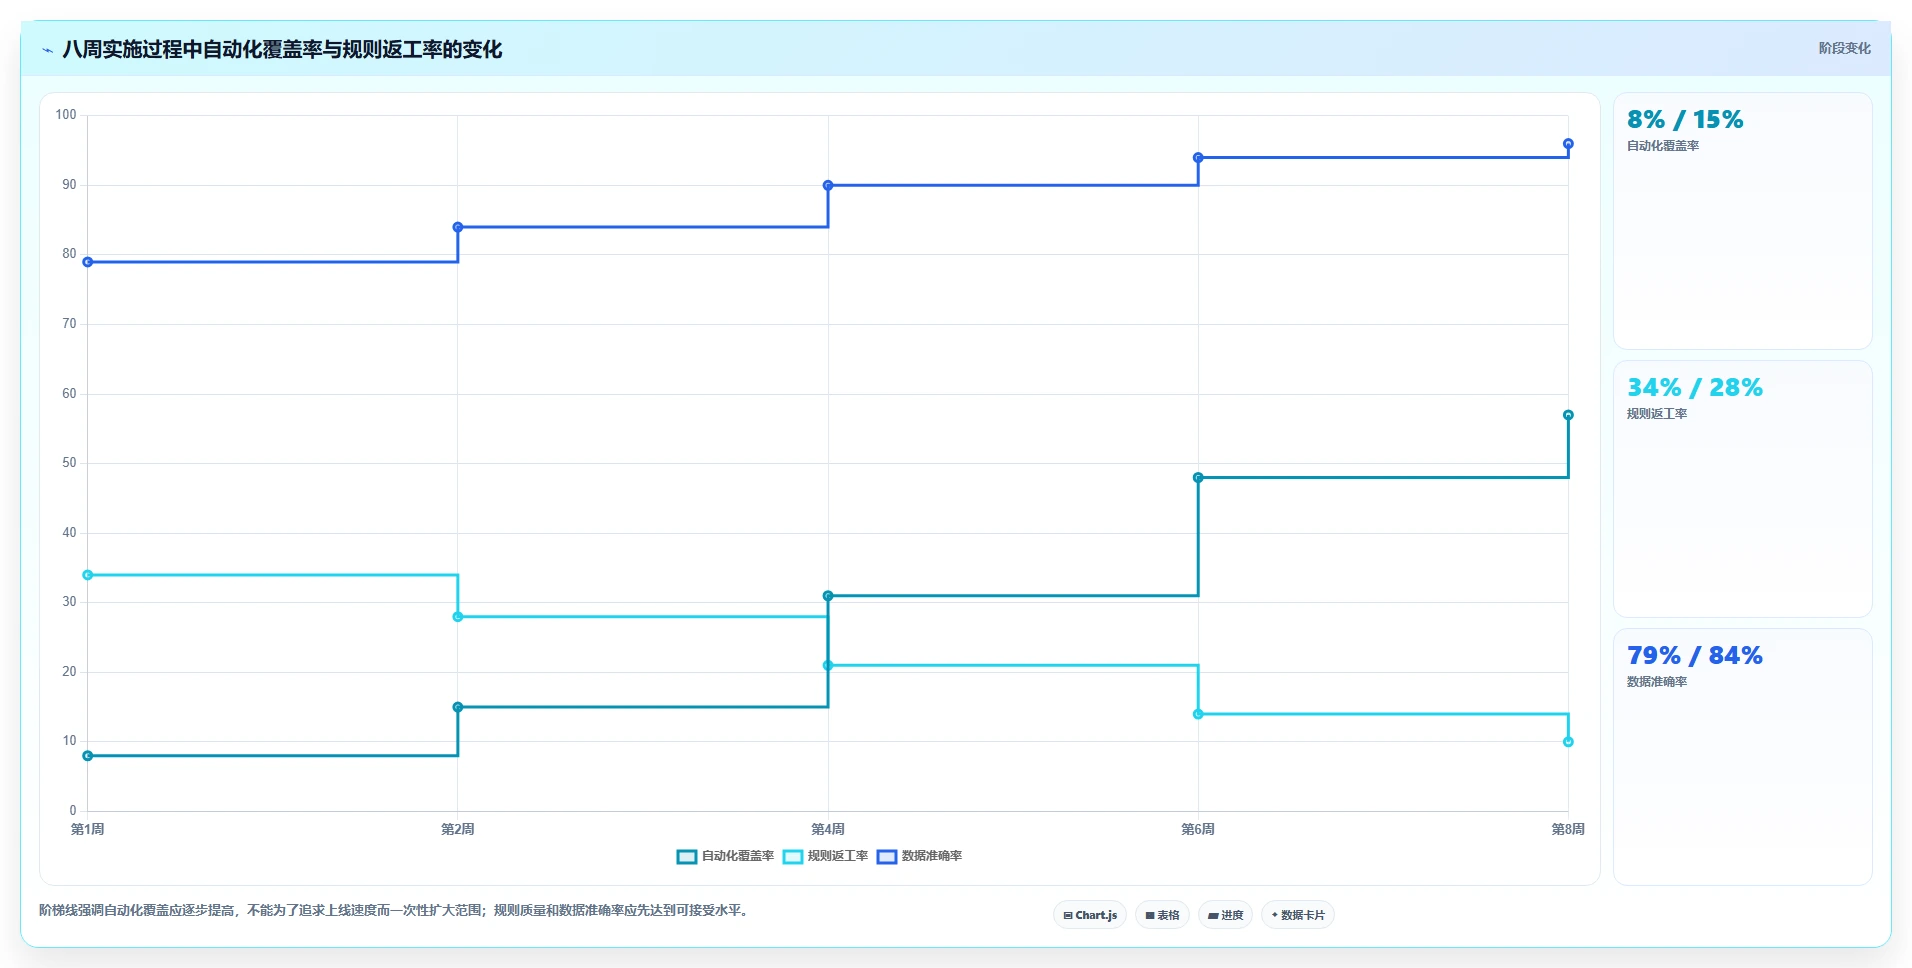The height and width of the screenshot is (968, 1912).
Task: Click the 阶段变化 label in the header
Action: click(1844, 48)
